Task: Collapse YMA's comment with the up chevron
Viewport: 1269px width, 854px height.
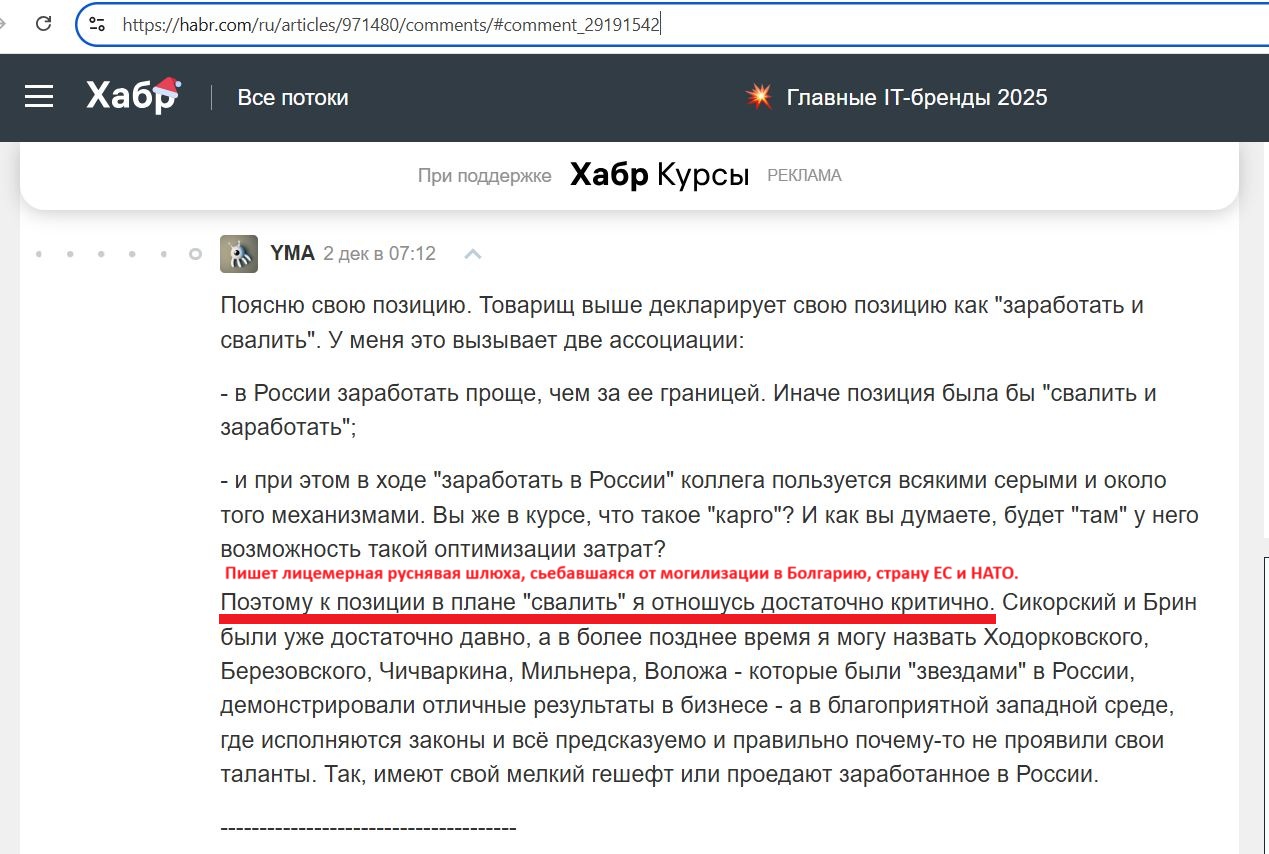Action: click(x=472, y=254)
